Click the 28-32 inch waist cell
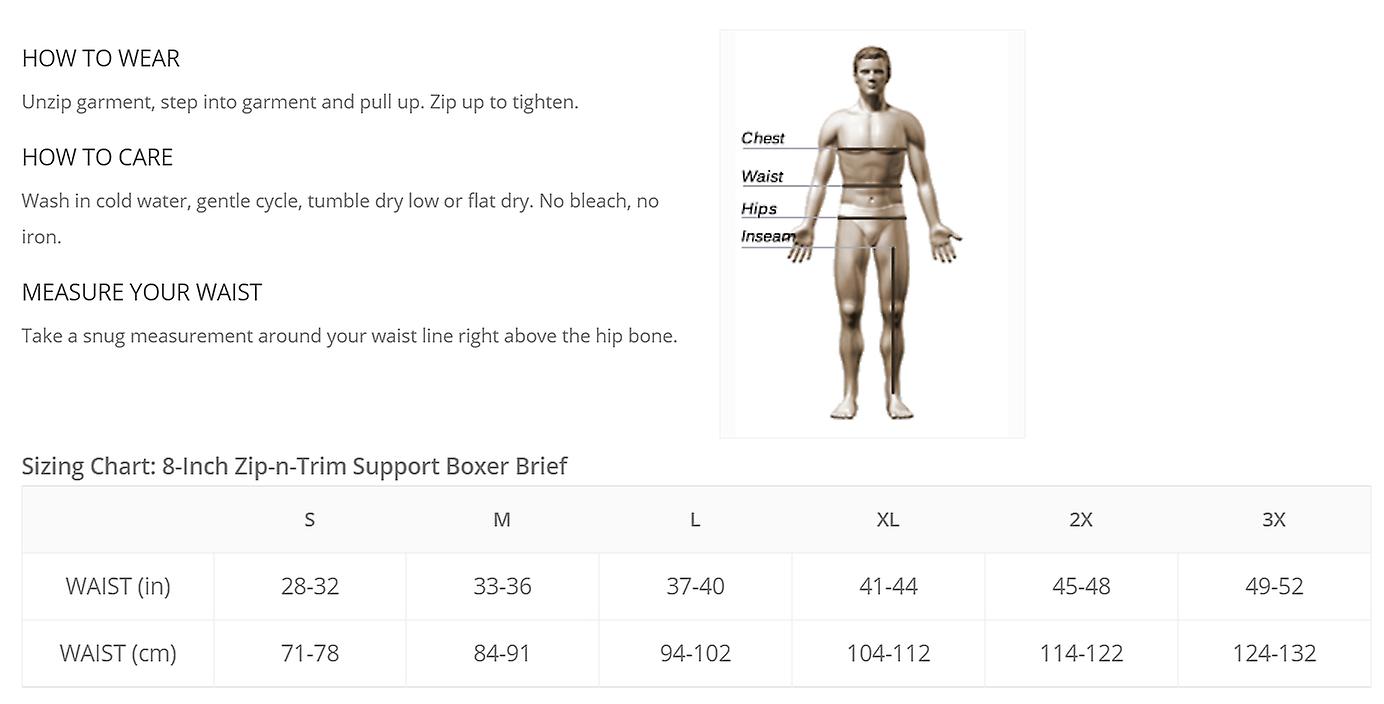The image size is (1384, 704). (310, 586)
